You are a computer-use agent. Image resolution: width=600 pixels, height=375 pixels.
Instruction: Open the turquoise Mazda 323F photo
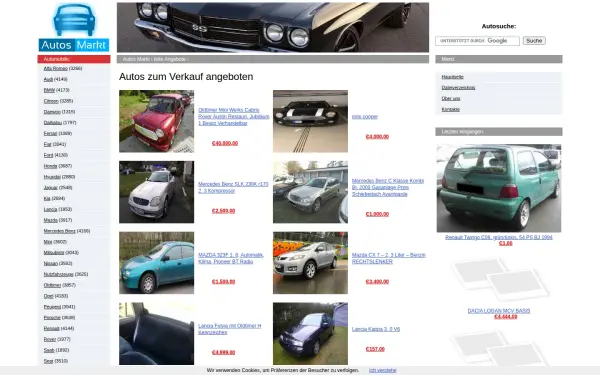[x=157, y=263]
